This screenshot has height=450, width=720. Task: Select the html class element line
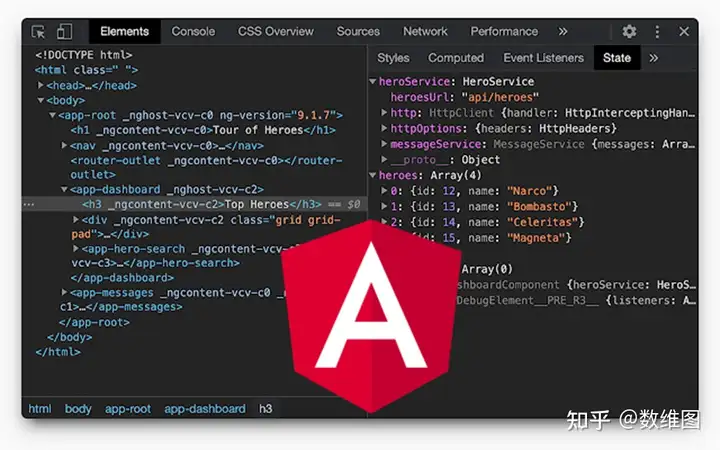86,70
